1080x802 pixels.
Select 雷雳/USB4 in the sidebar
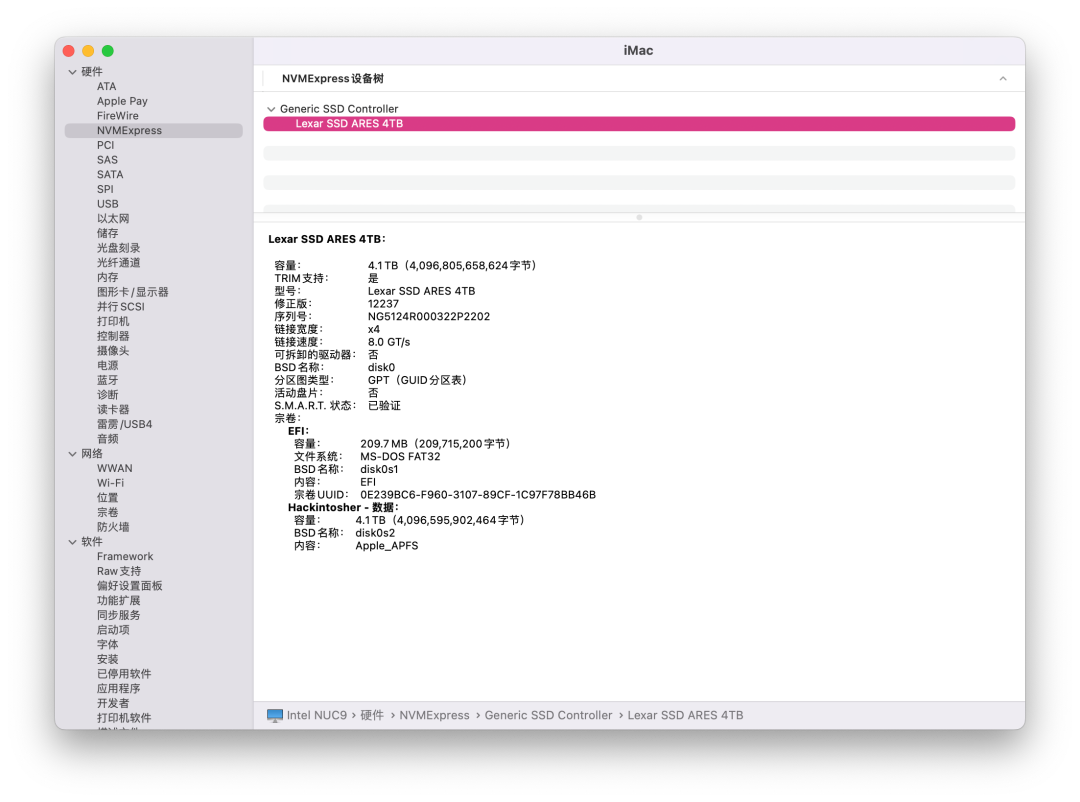(125, 424)
